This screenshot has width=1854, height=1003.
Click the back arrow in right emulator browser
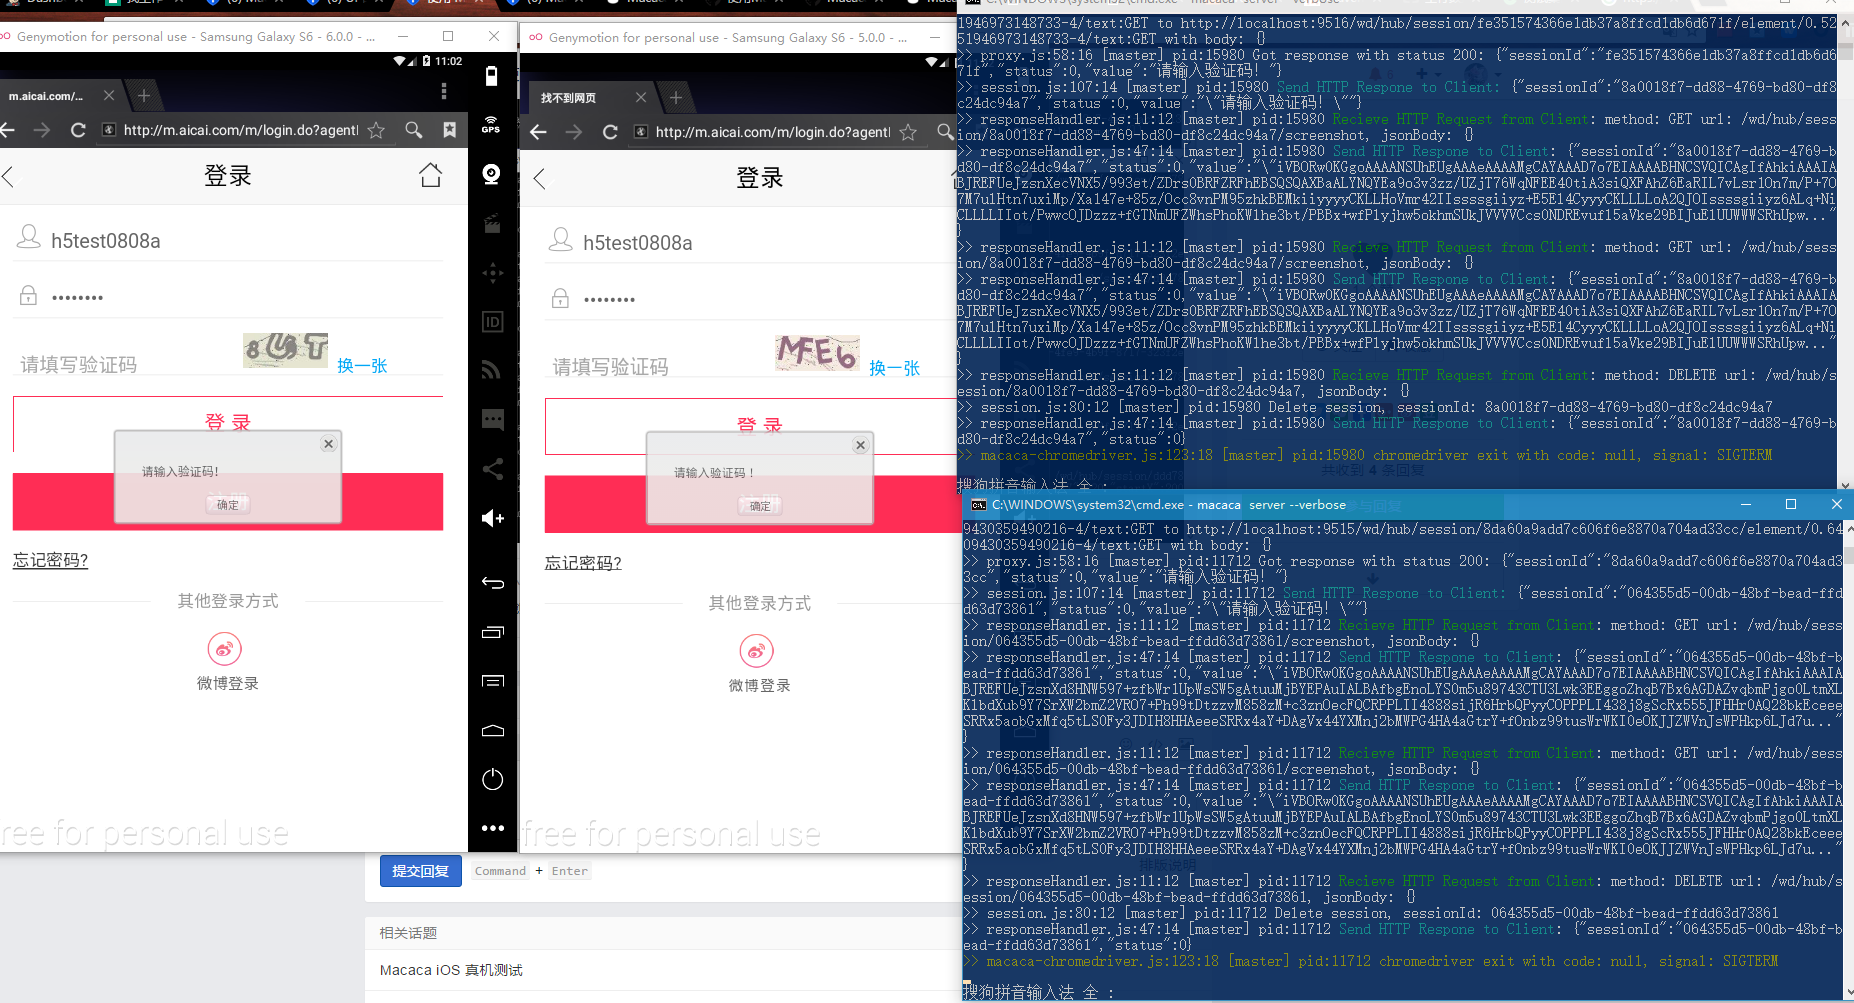[538, 132]
